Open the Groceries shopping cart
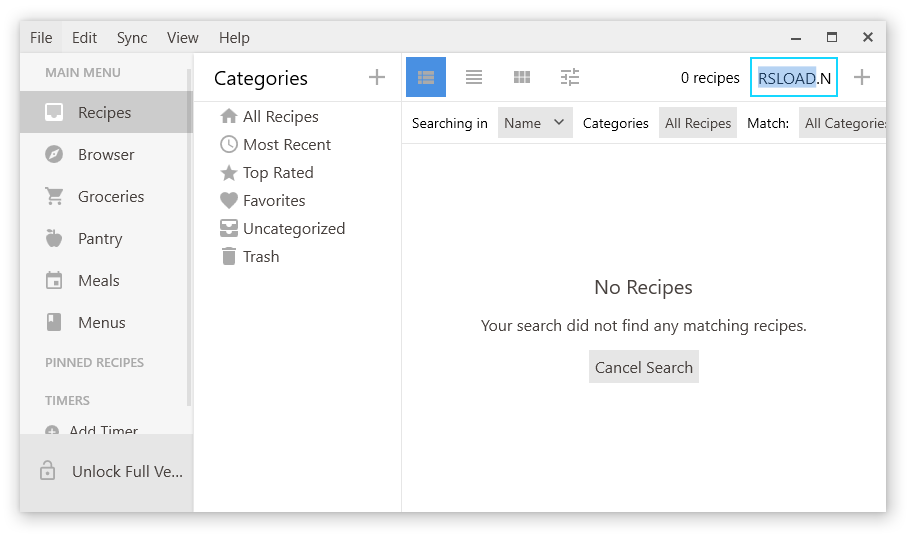 click(x=110, y=197)
